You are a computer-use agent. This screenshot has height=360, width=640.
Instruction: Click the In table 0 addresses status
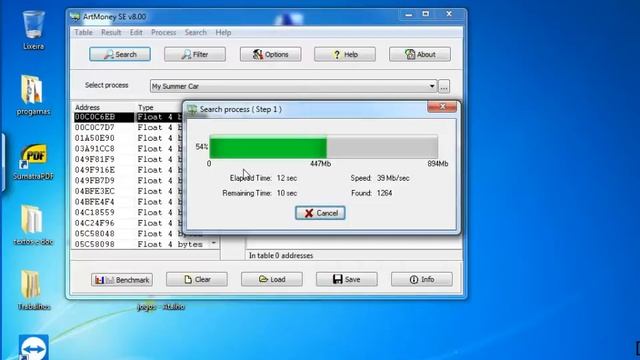[x=281, y=256]
